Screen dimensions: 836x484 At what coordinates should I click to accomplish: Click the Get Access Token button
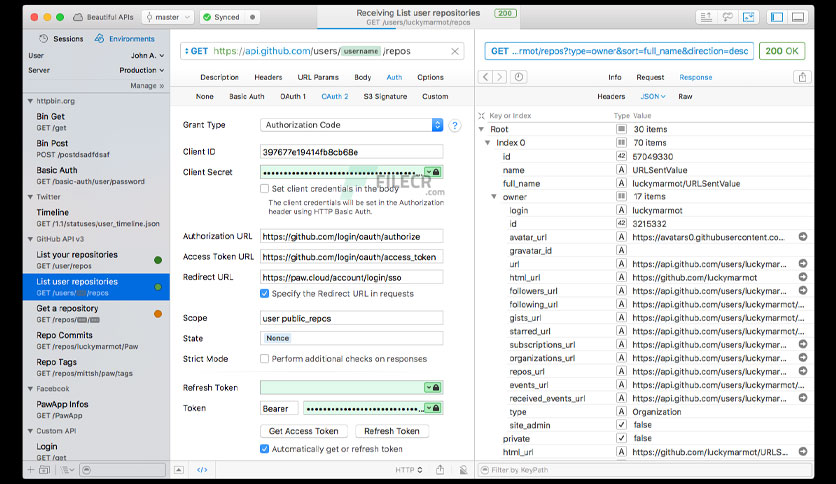(304, 431)
